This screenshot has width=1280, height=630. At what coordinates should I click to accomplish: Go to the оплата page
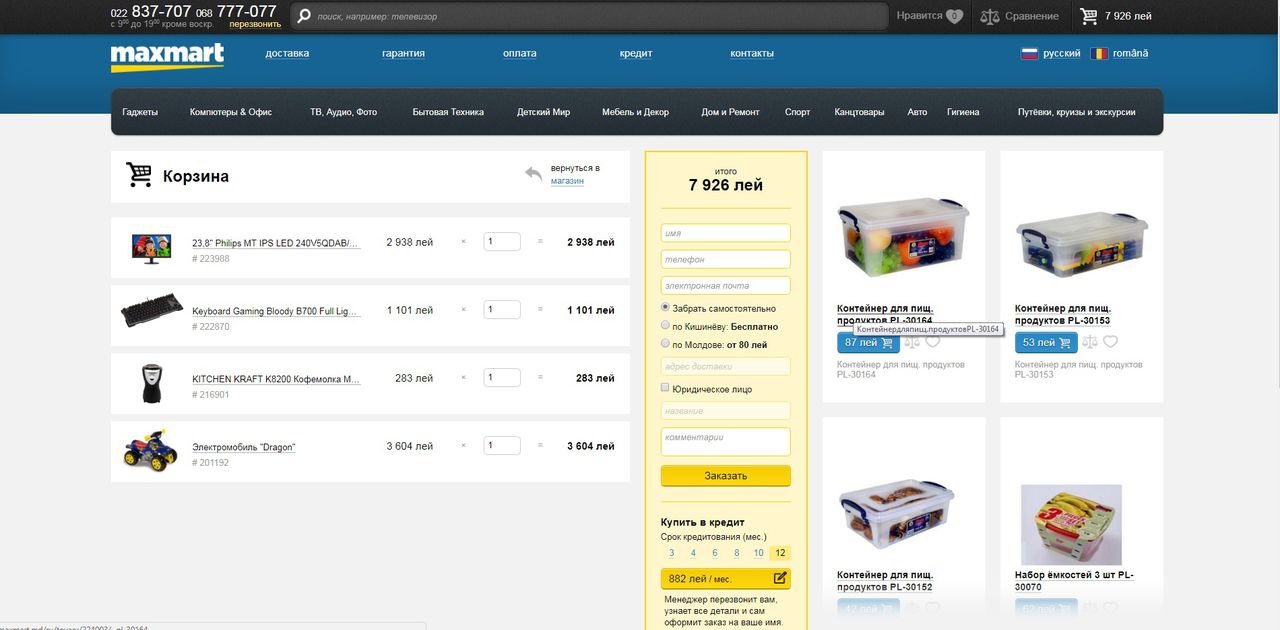520,54
